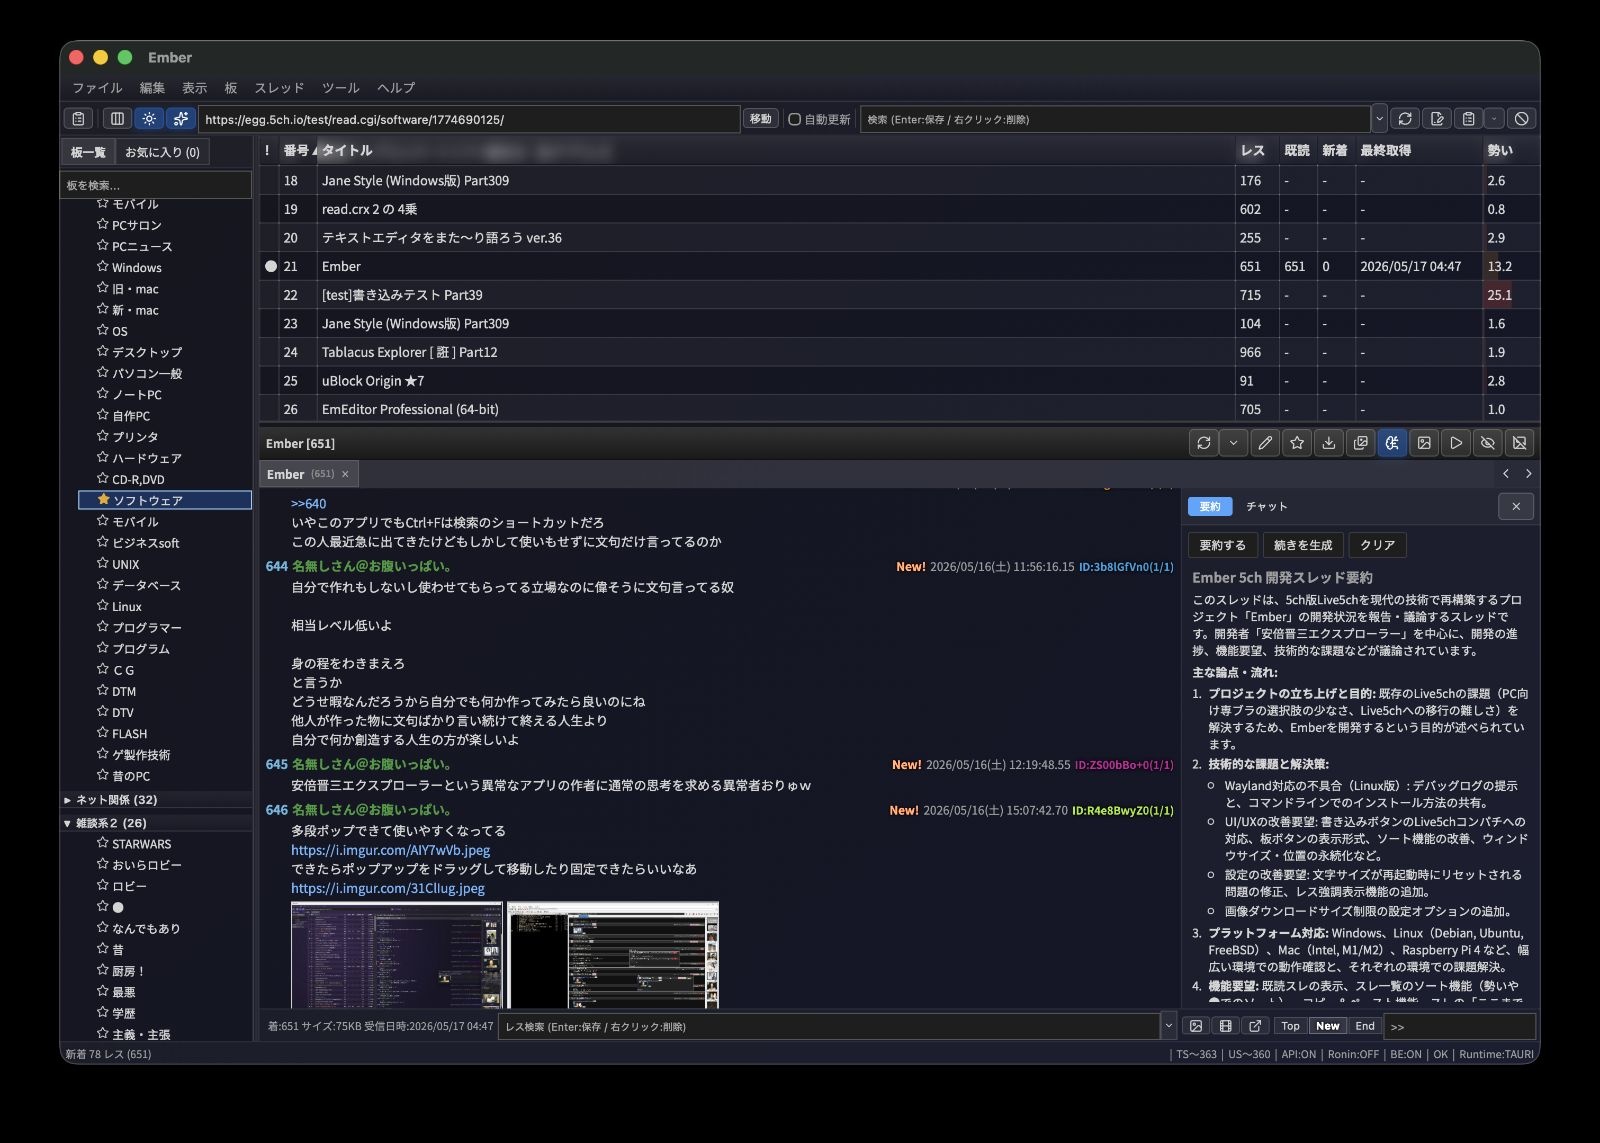Open the image gallery icon
The height and width of the screenshot is (1143, 1600).
click(1361, 443)
